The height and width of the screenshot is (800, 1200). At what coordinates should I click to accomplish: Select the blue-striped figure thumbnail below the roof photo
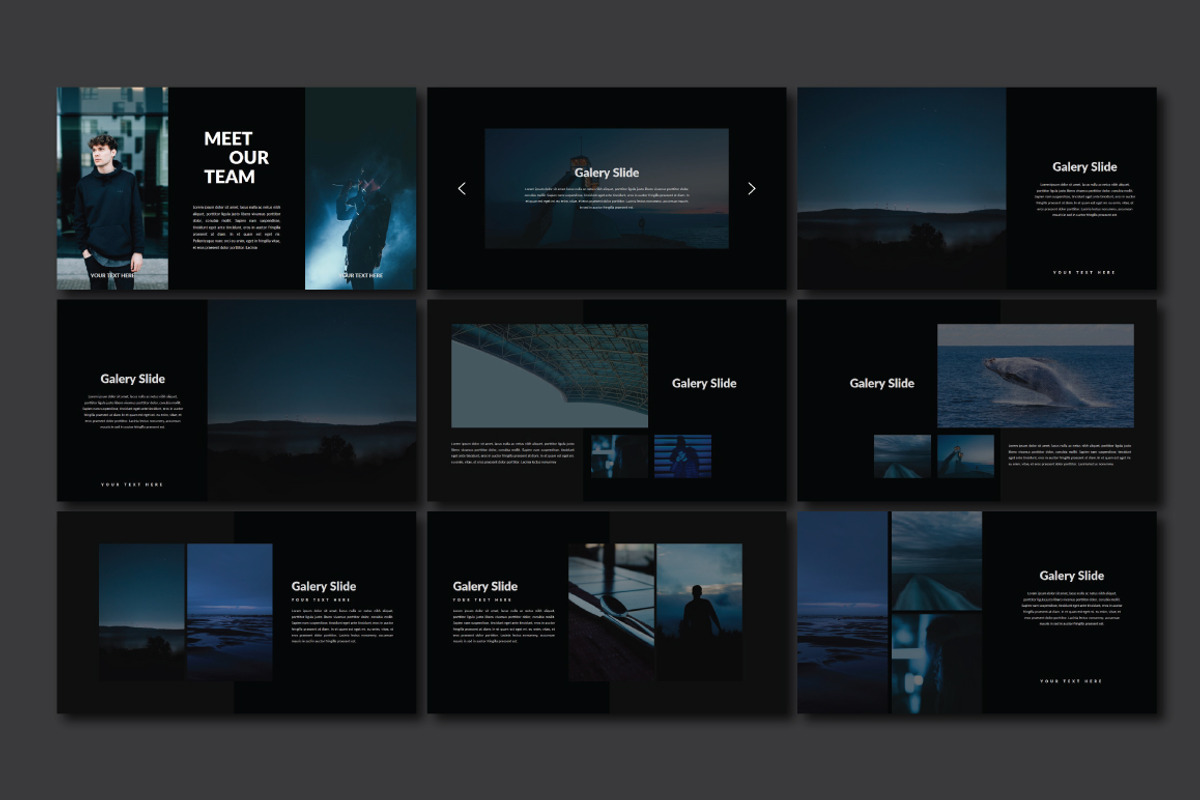click(x=683, y=456)
